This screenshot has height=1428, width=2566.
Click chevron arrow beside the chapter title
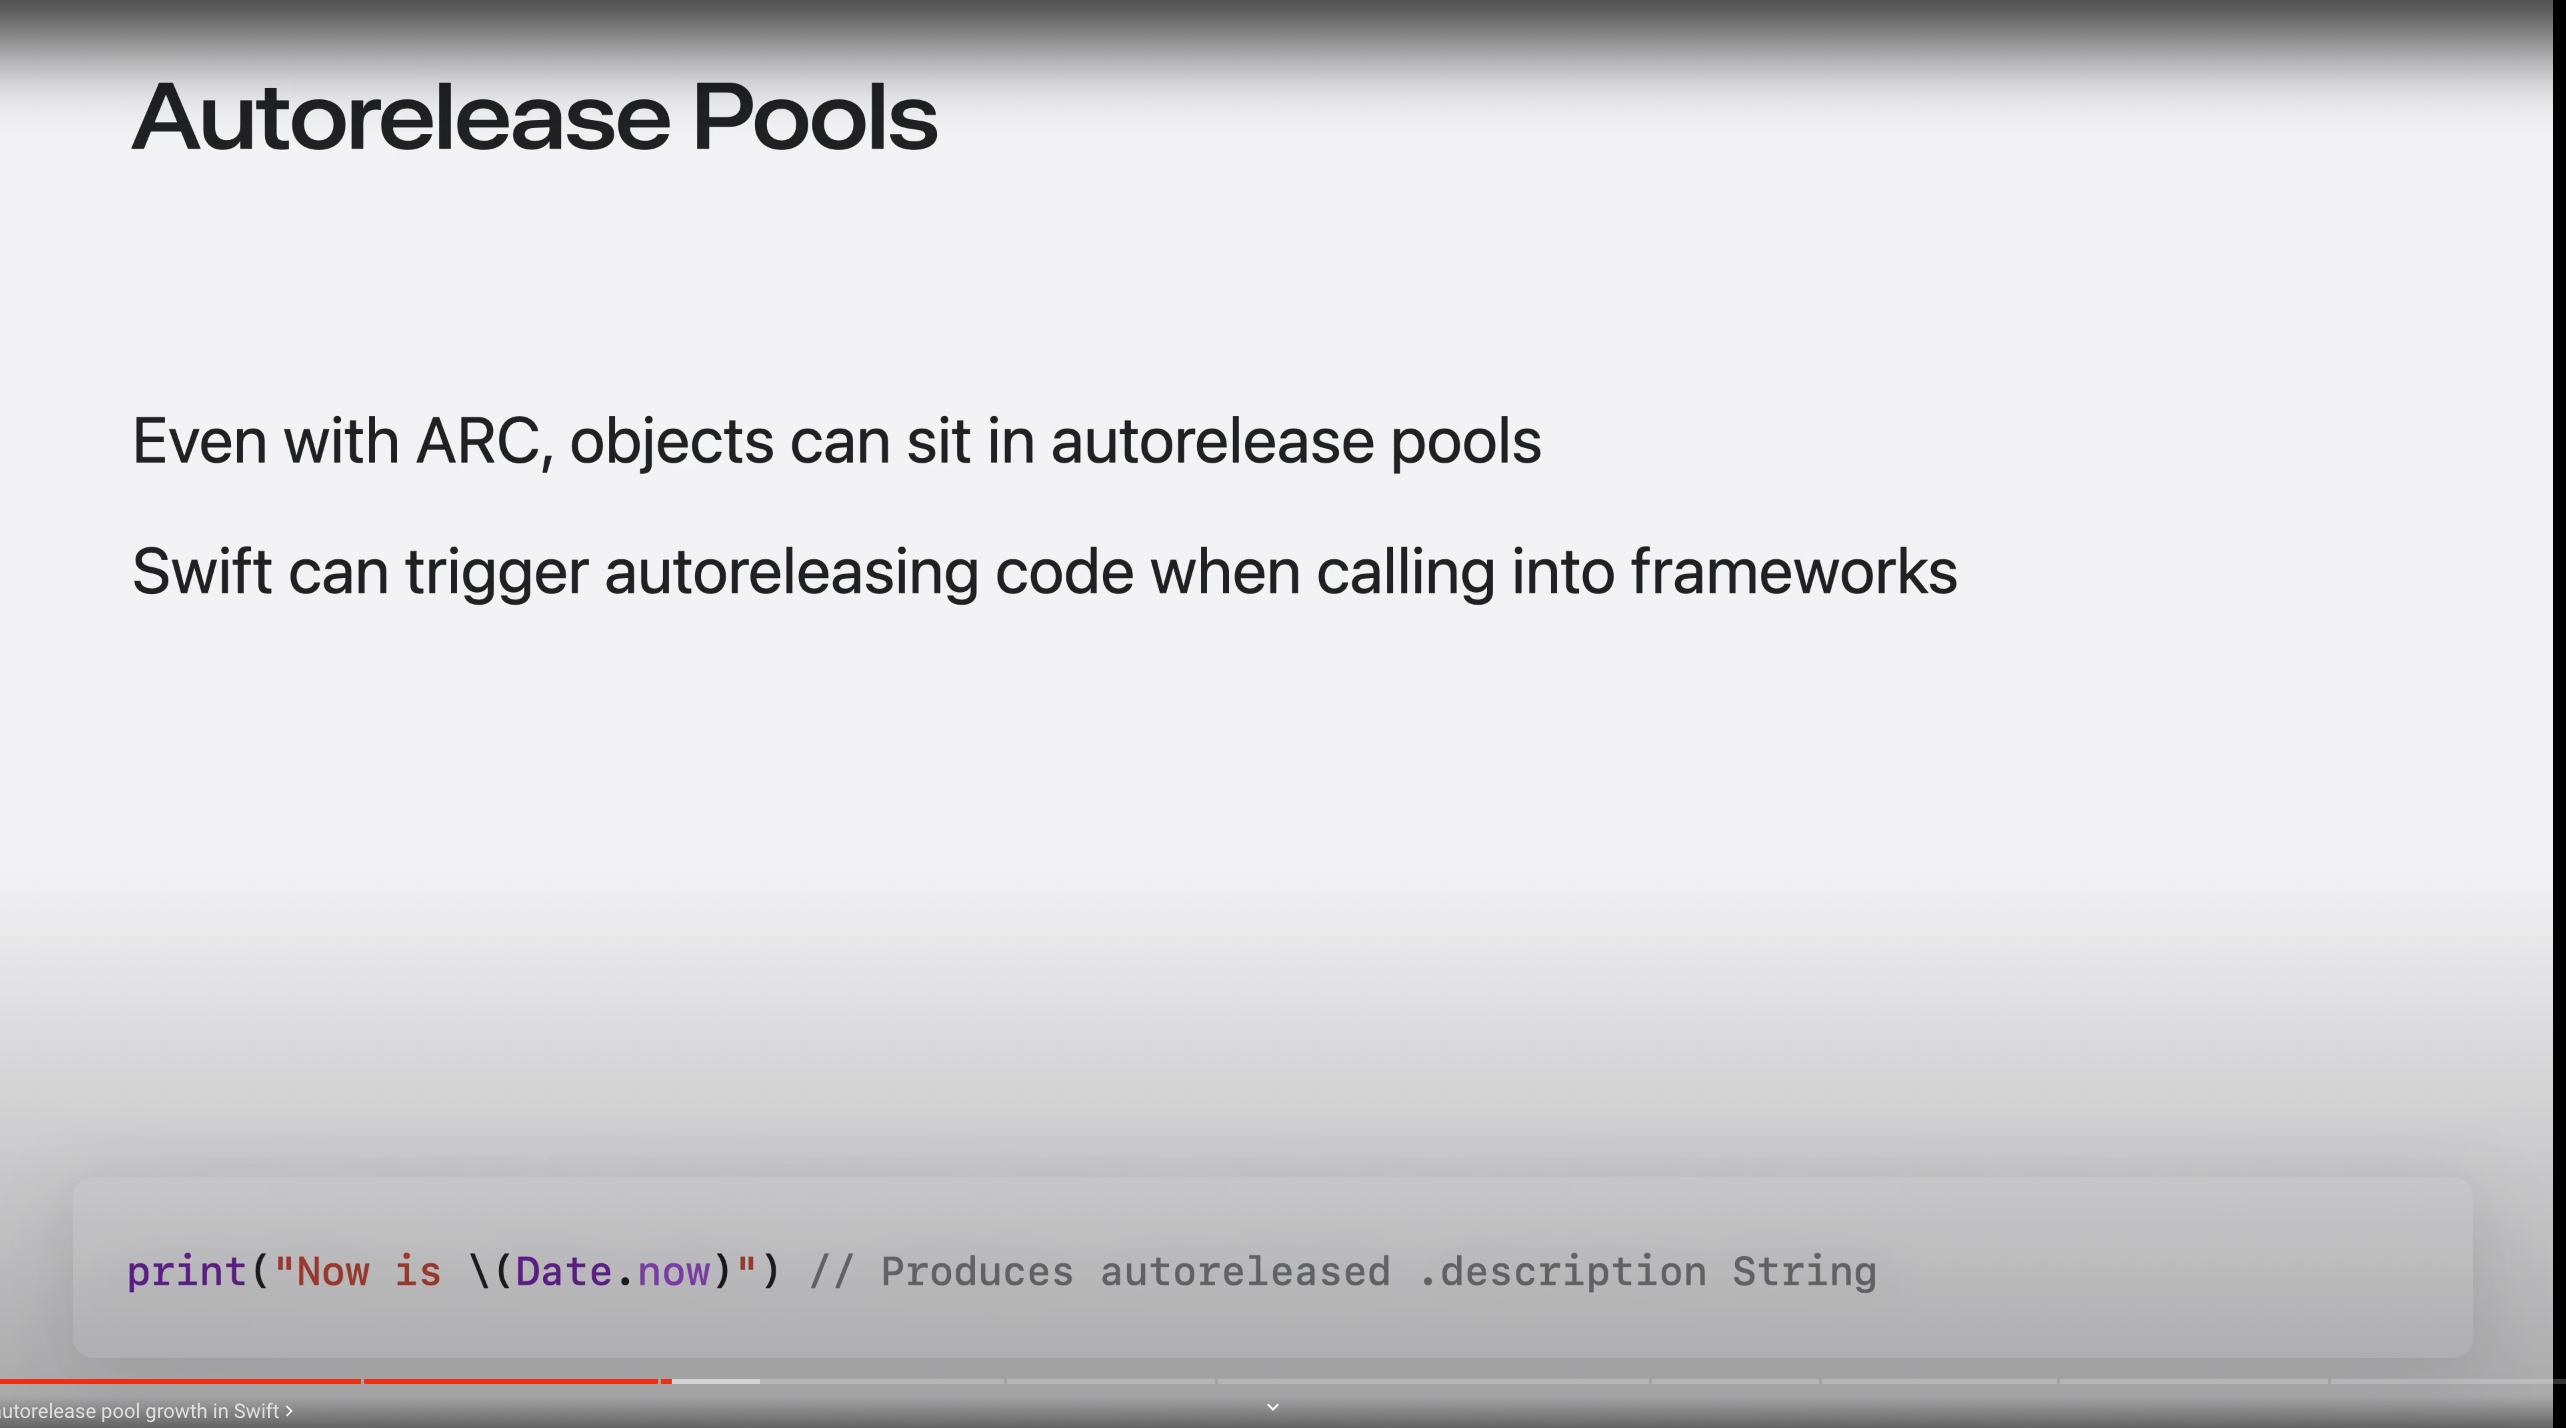click(289, 1411)
